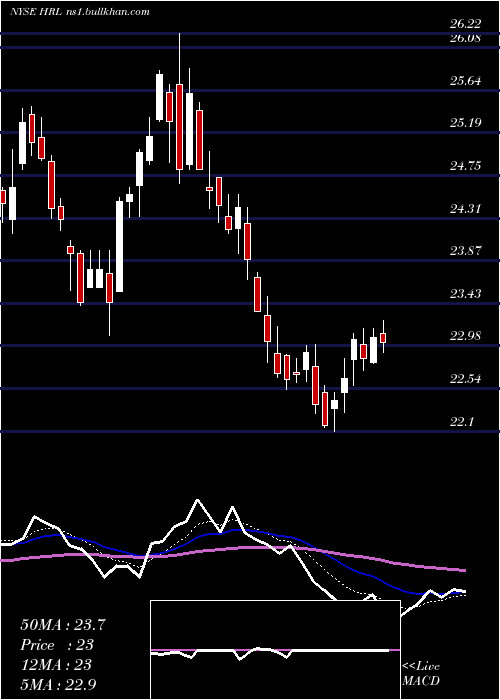Click the tallest red candle near the 26.22 peak
The height and width of the screenshot is (700, 500).
pos(179,126)
